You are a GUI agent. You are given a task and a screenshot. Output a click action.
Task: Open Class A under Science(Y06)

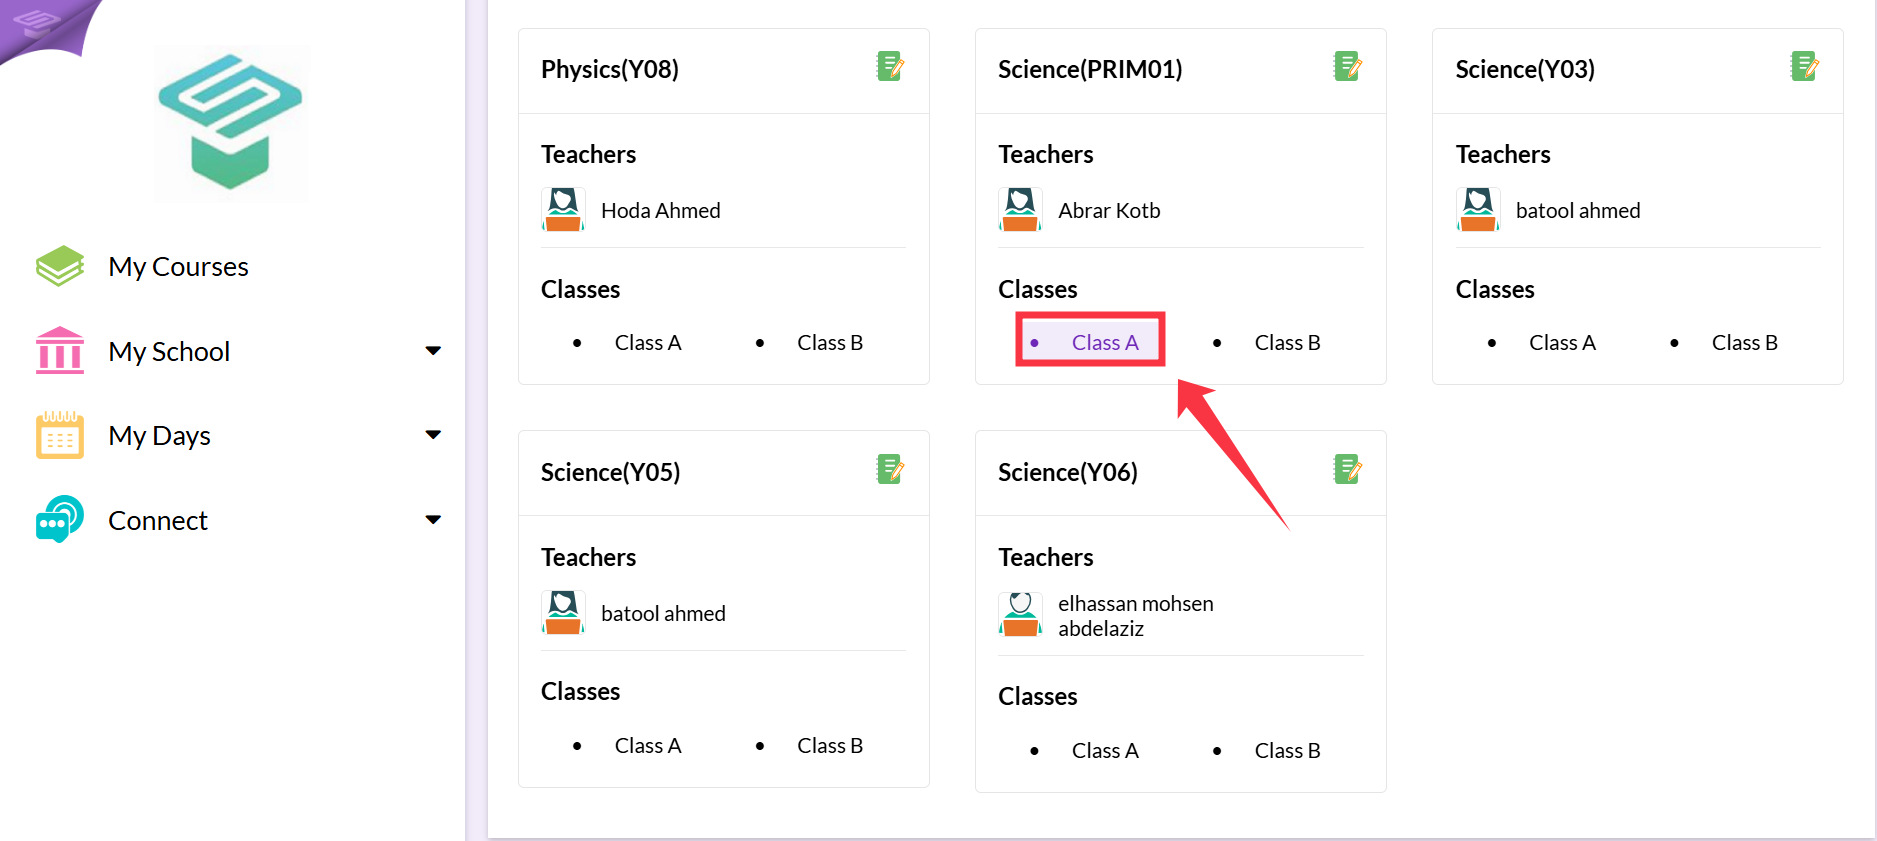1105,751
